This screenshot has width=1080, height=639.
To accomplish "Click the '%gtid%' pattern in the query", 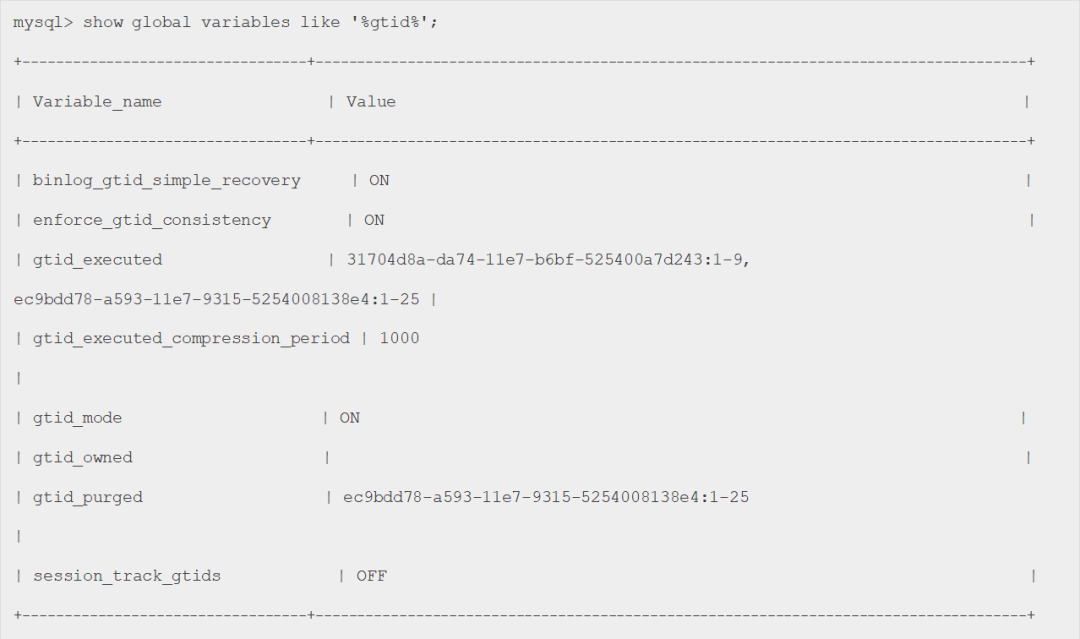I will click(x=395, y=22).
